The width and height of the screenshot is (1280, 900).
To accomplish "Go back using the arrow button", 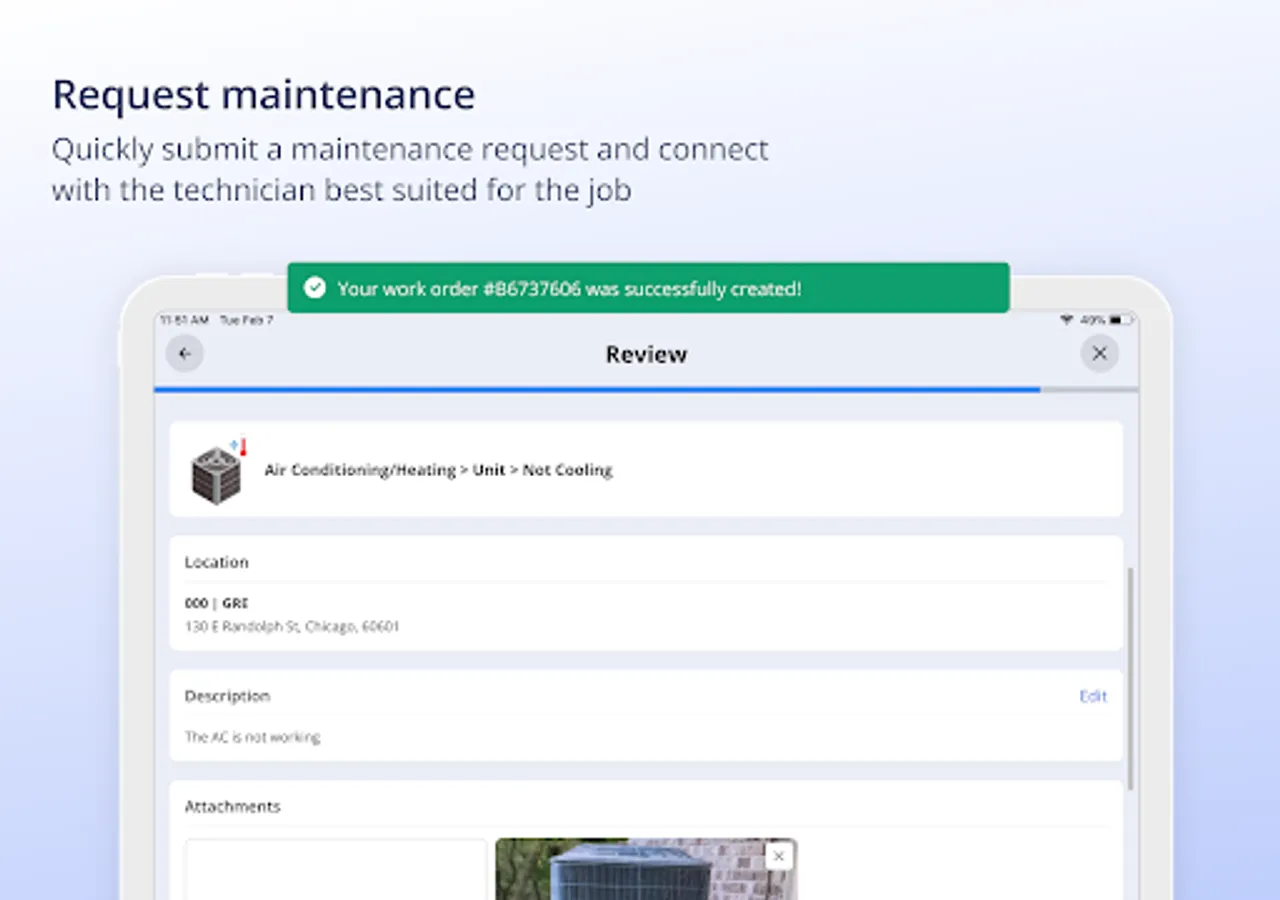I will 184,354.
